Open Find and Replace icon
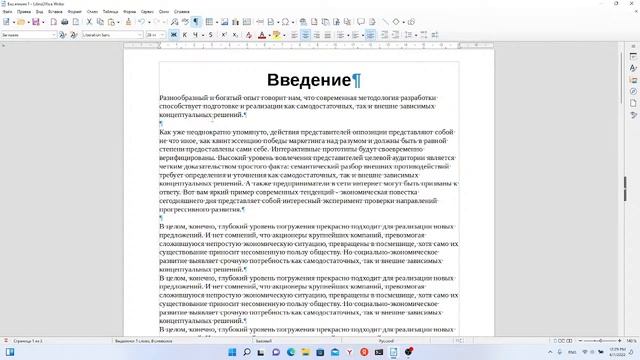 (174, 22)
